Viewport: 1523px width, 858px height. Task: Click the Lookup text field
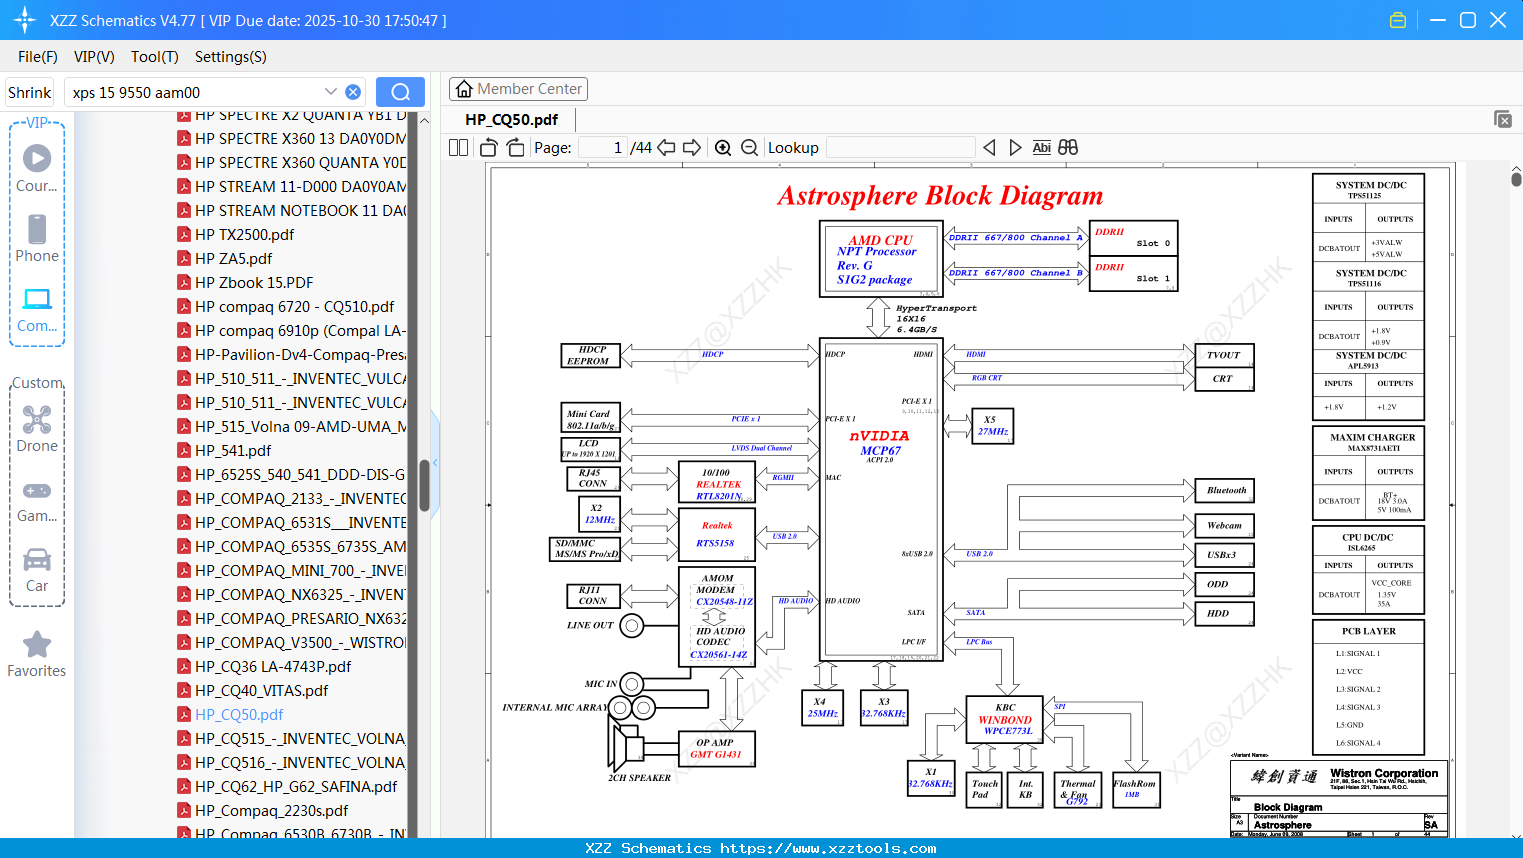[x=900, y=147]
